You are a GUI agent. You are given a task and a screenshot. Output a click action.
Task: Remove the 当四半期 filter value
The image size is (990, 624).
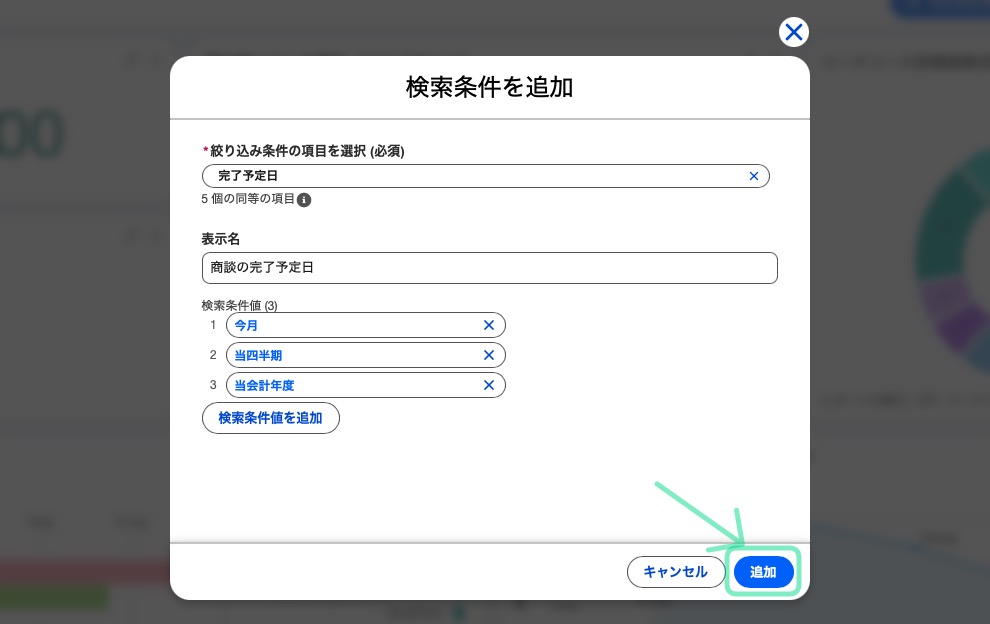point(489,355)
